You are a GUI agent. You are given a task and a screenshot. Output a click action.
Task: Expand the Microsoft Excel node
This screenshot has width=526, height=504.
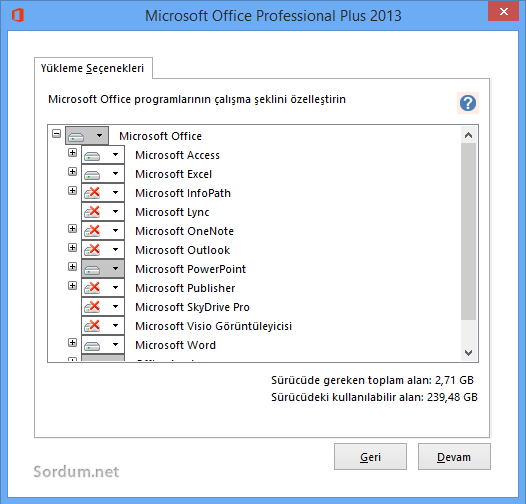[72, 172]
